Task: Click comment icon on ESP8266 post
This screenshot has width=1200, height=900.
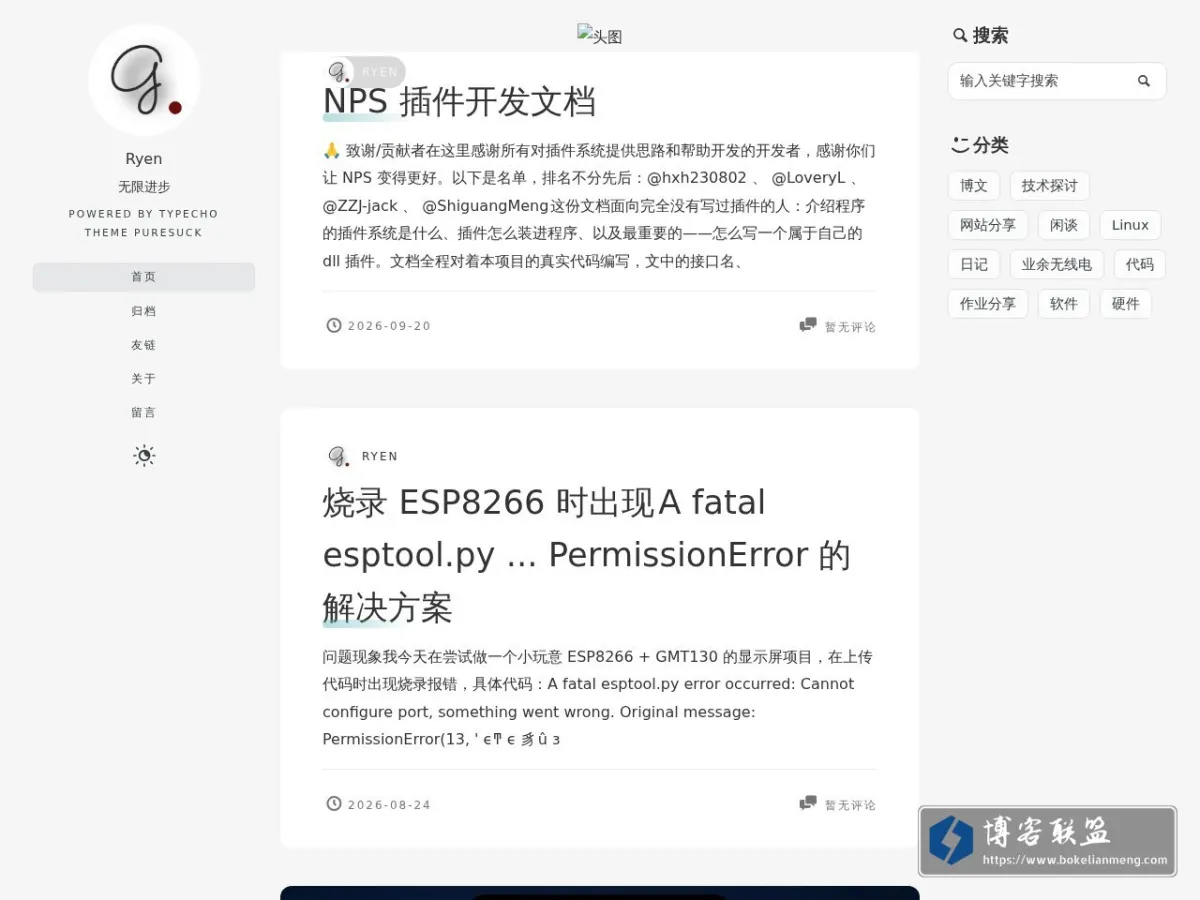Action: [x=808, y=803]
